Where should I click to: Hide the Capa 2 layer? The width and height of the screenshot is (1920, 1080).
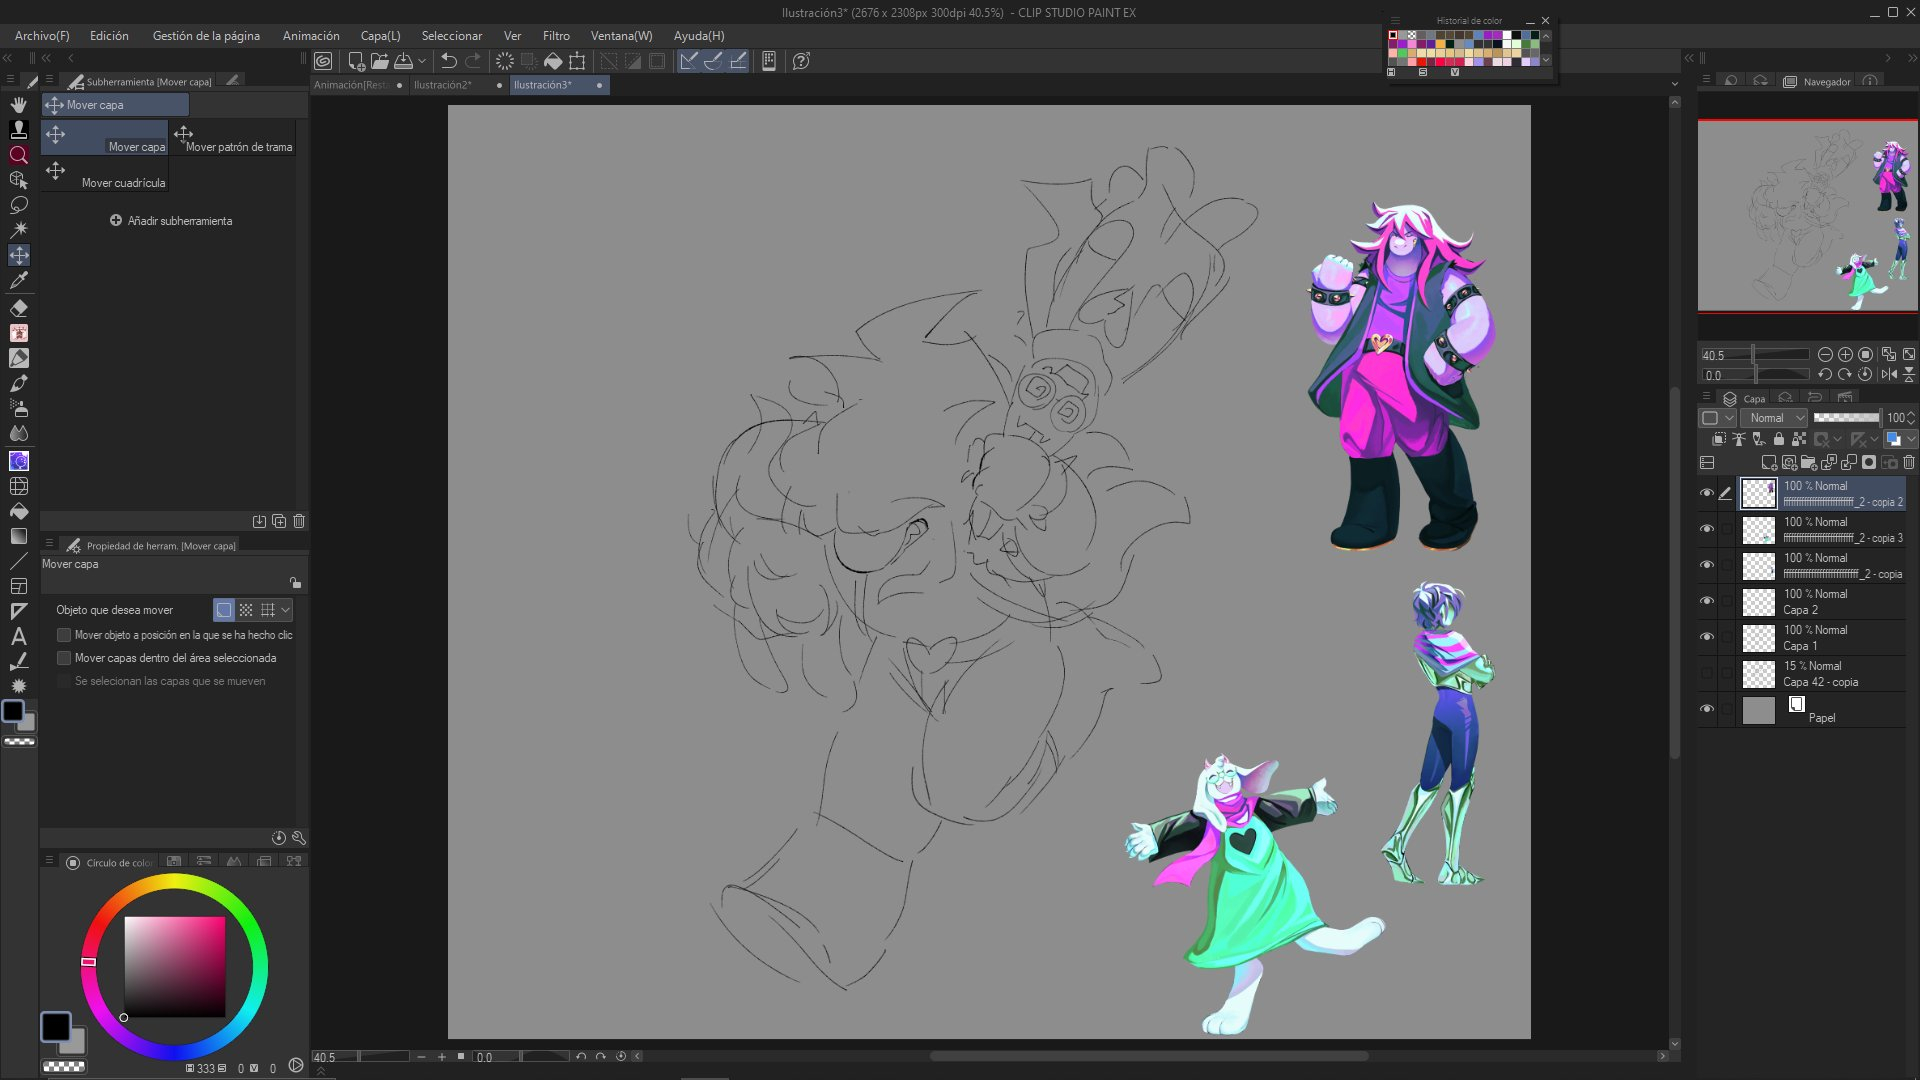click(x=1707, y=601)
